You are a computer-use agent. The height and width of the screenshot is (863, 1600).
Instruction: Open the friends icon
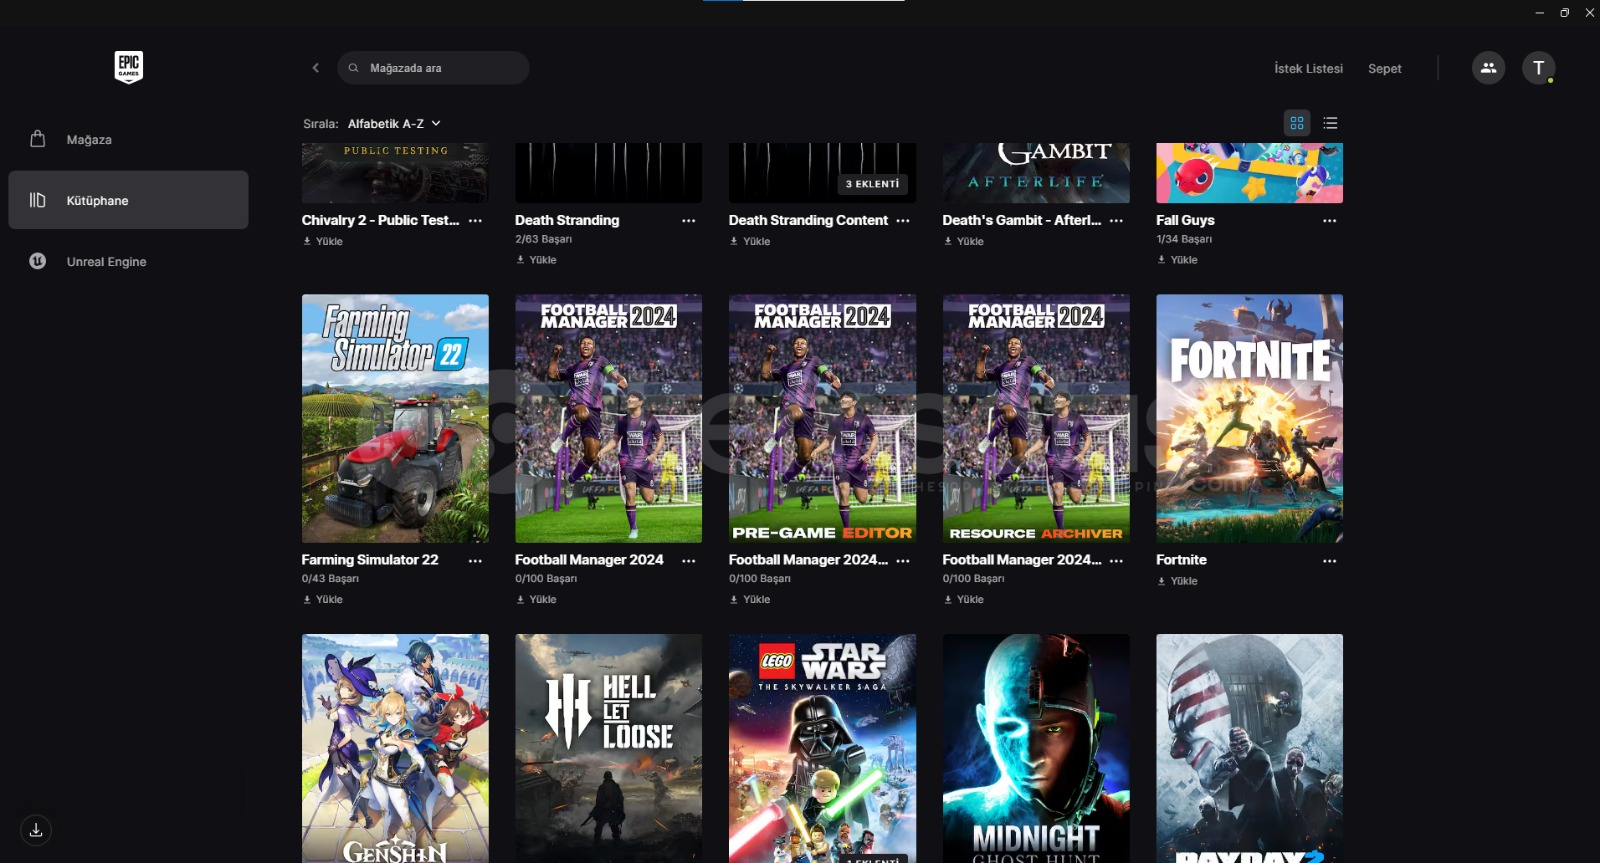pos(1488,68)
